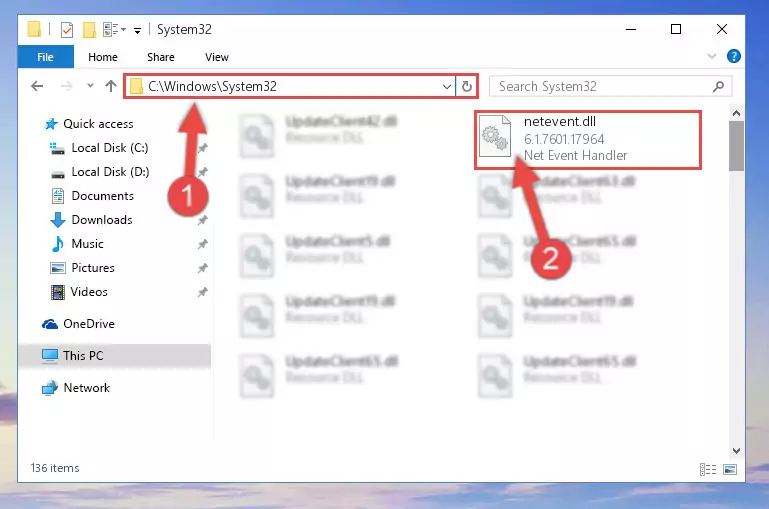Click the pin icon beside Music
The height and width of the screenshot is (509, 769).
pos(202,244)
